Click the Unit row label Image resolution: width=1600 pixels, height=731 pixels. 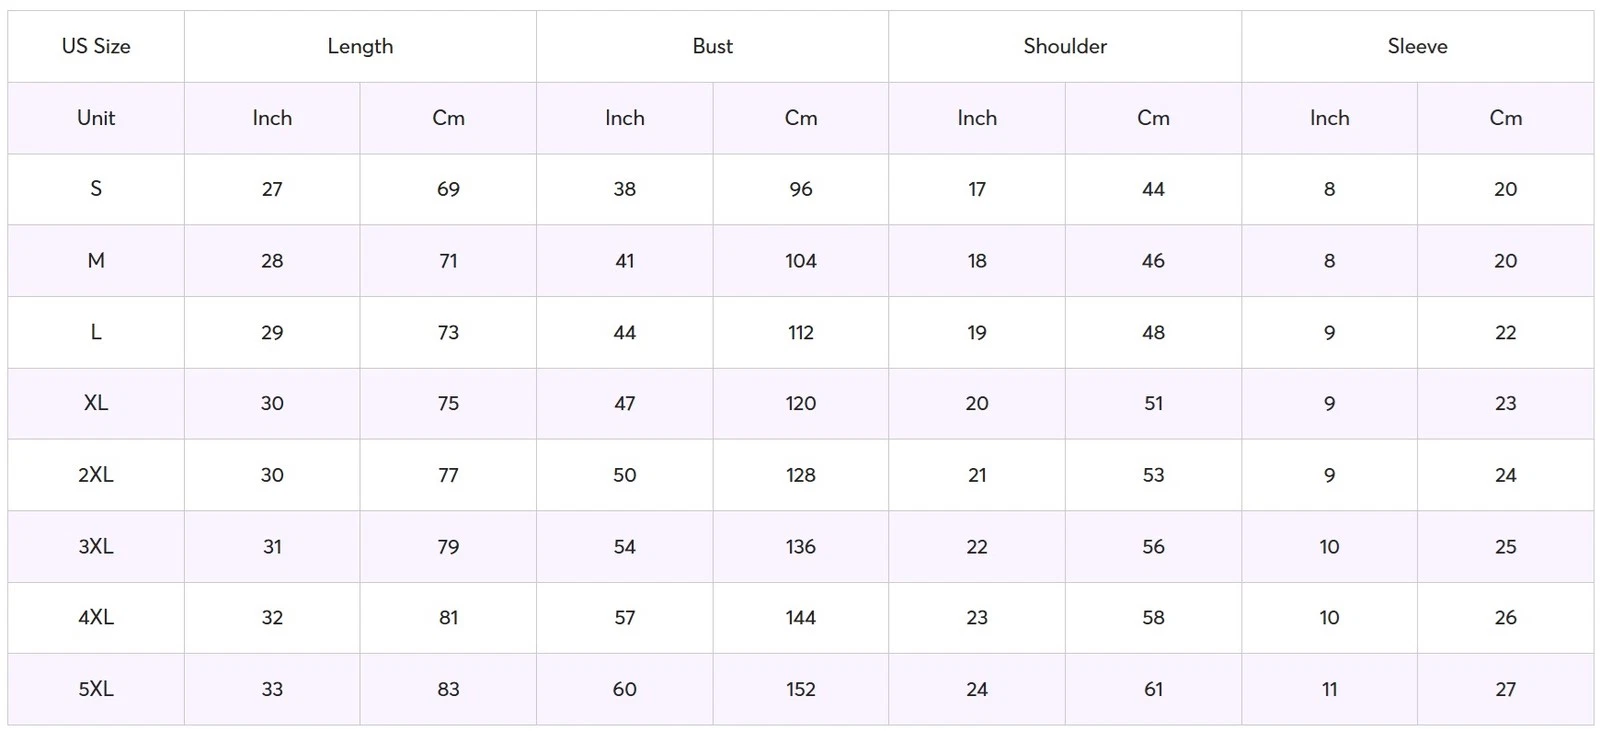pos(96,118)
